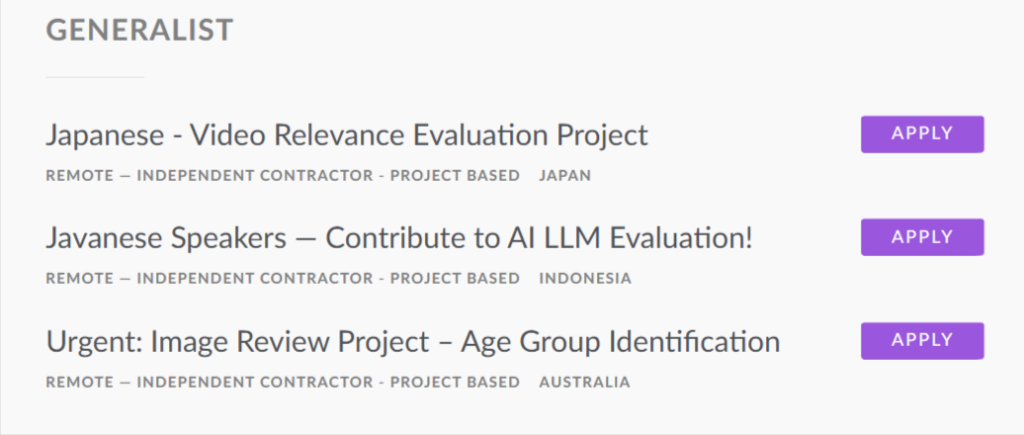The width and height of the screenshot is (1024, 435).
Task: Click REMOTE label under Image Review Project
Action: pyautogui.click(x=80, y=382)
